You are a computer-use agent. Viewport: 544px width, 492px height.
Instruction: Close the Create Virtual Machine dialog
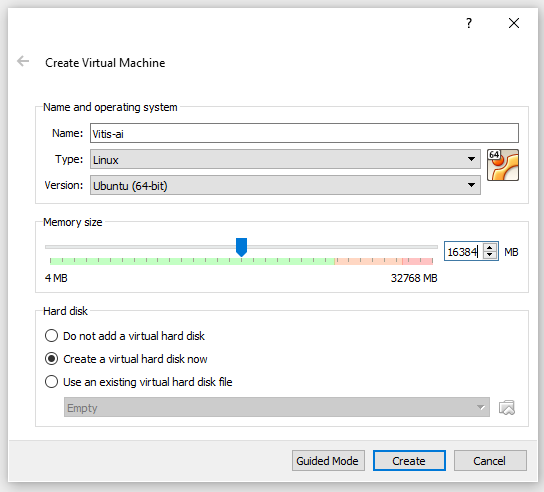514,23
